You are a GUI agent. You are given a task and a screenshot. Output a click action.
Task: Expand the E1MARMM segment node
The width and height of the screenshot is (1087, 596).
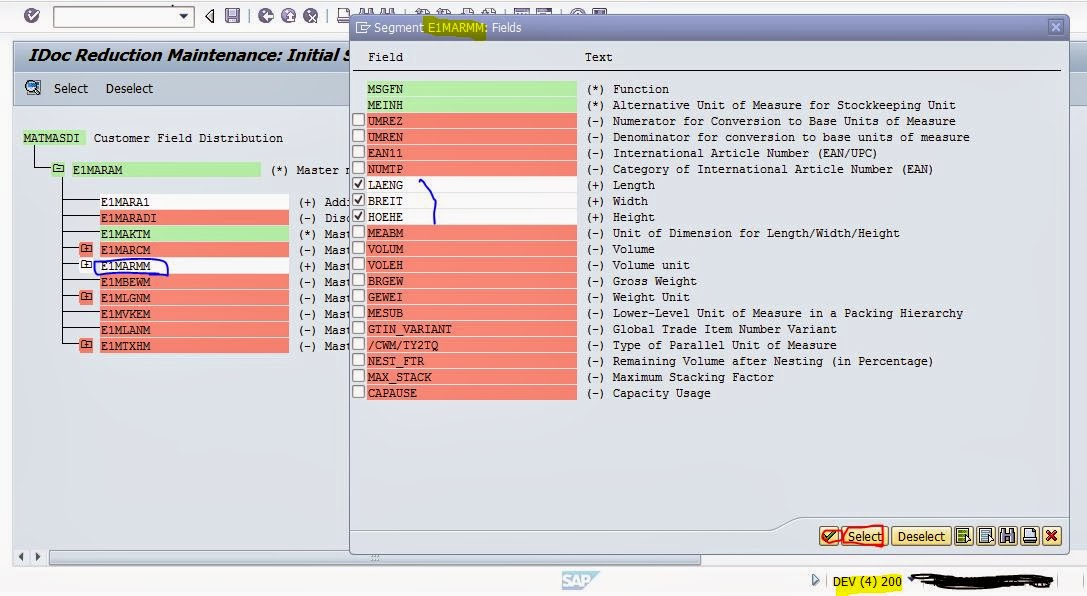click(x=86, y=265)
